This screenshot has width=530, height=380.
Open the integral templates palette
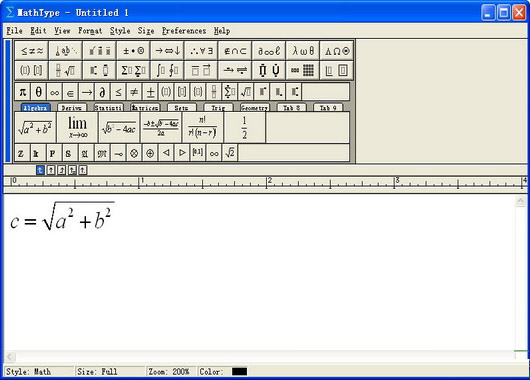click(x=167, y=70)
